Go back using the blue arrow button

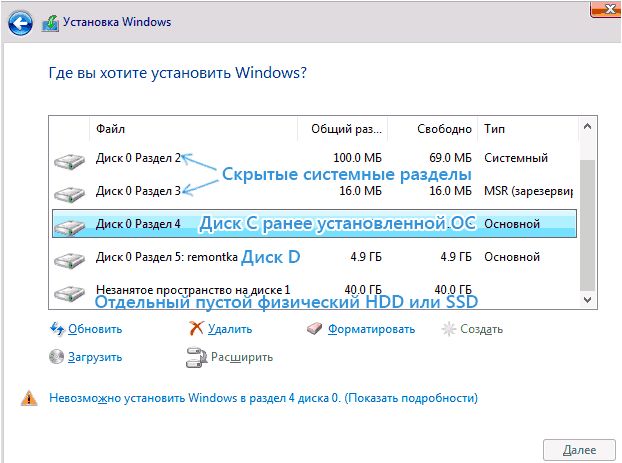tap(20, 23)
